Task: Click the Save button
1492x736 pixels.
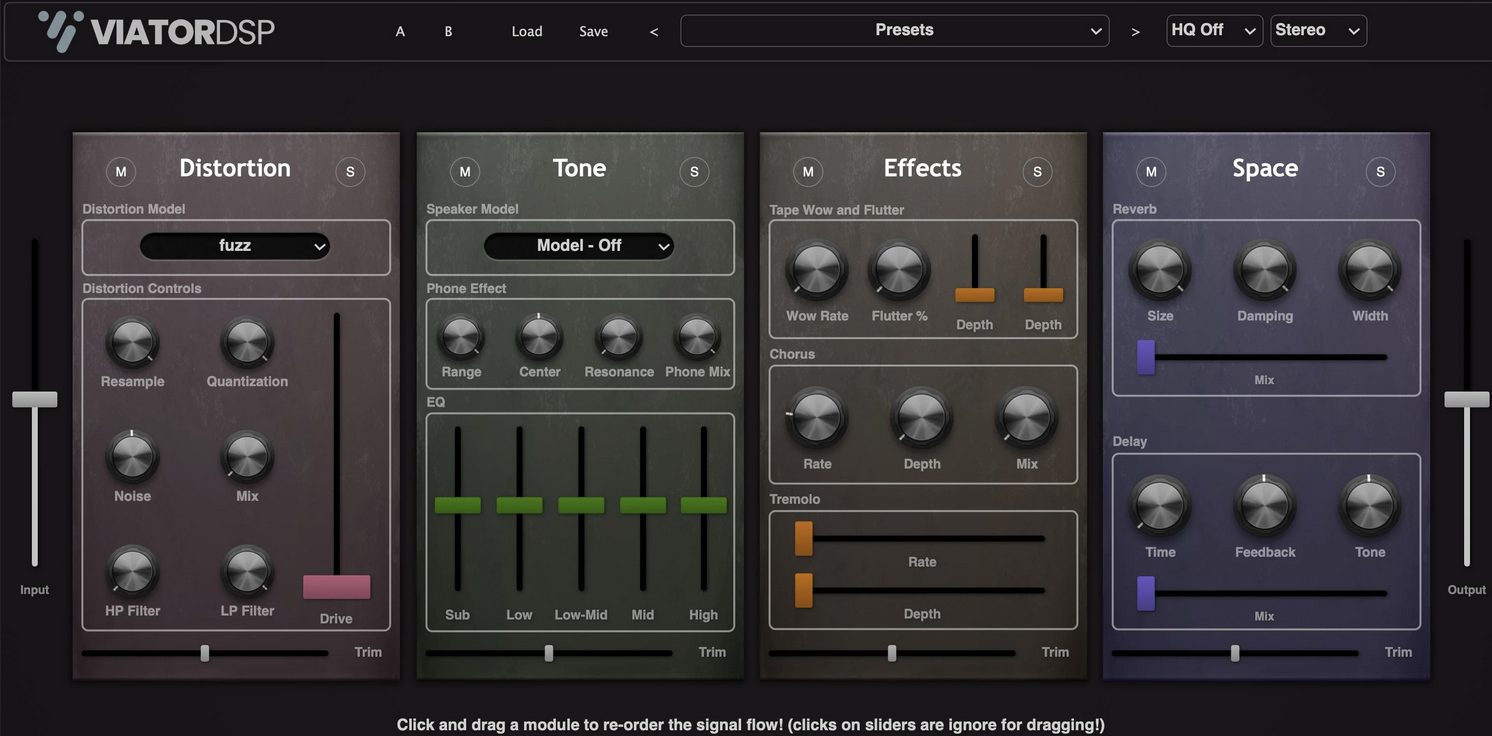Action: pyautogui.click(x=593, y=31)
